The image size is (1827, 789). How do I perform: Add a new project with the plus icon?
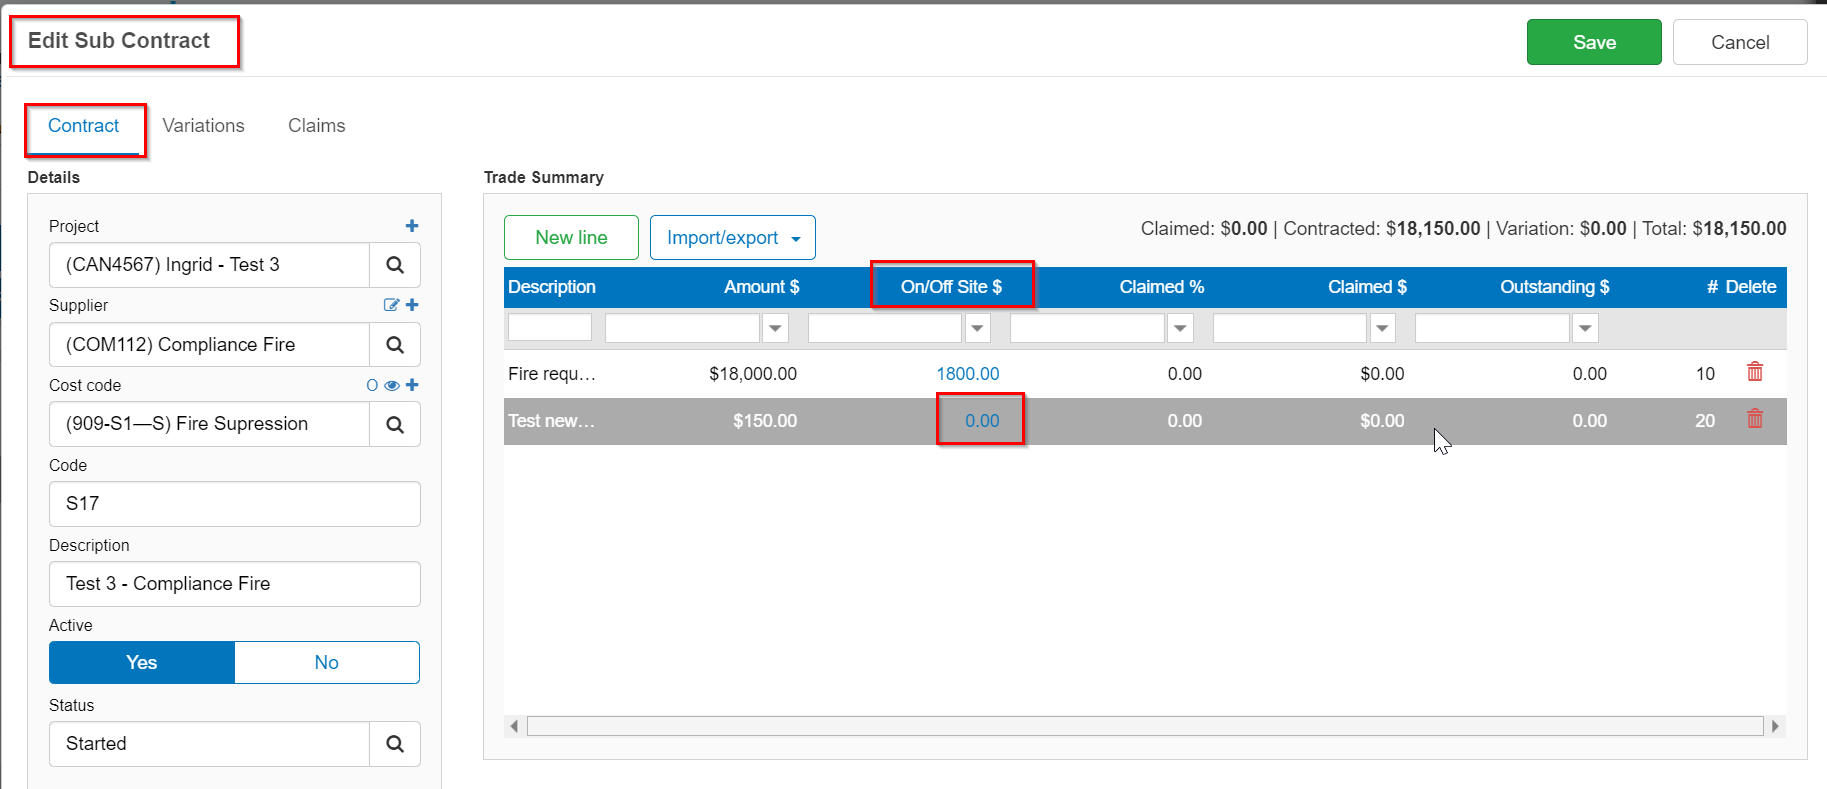point(412,226)
